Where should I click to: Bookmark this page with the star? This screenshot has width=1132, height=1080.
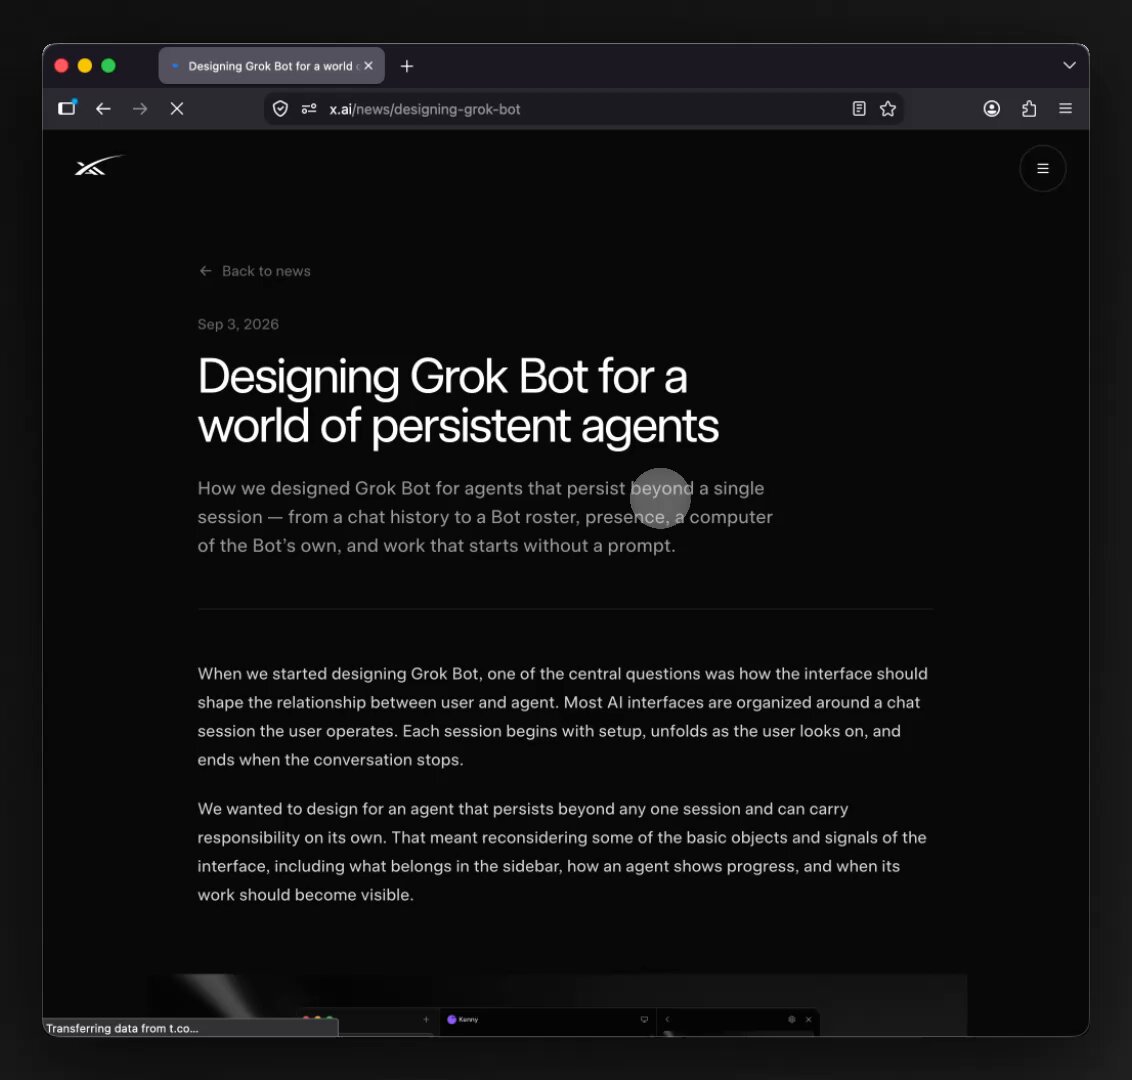[888, 108]
